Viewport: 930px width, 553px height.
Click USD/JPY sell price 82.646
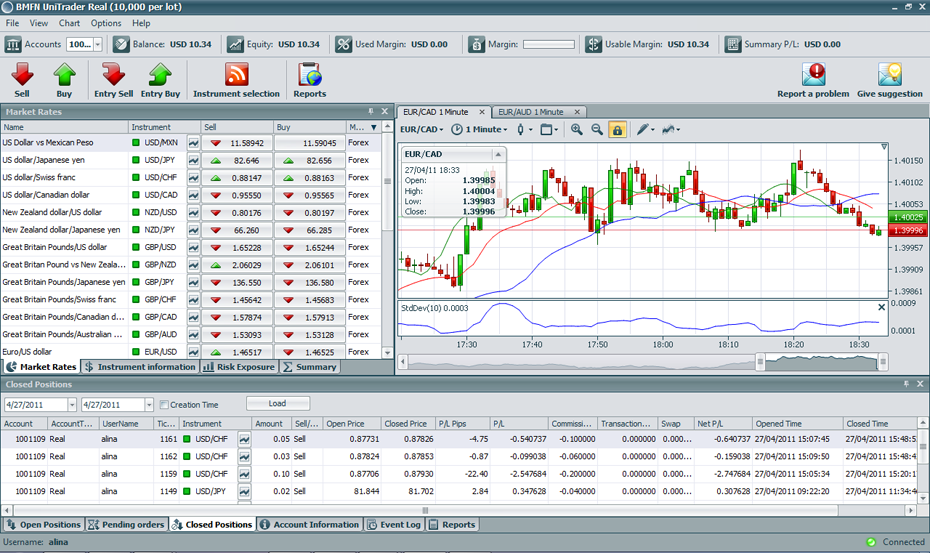click(x=237, y=160)
